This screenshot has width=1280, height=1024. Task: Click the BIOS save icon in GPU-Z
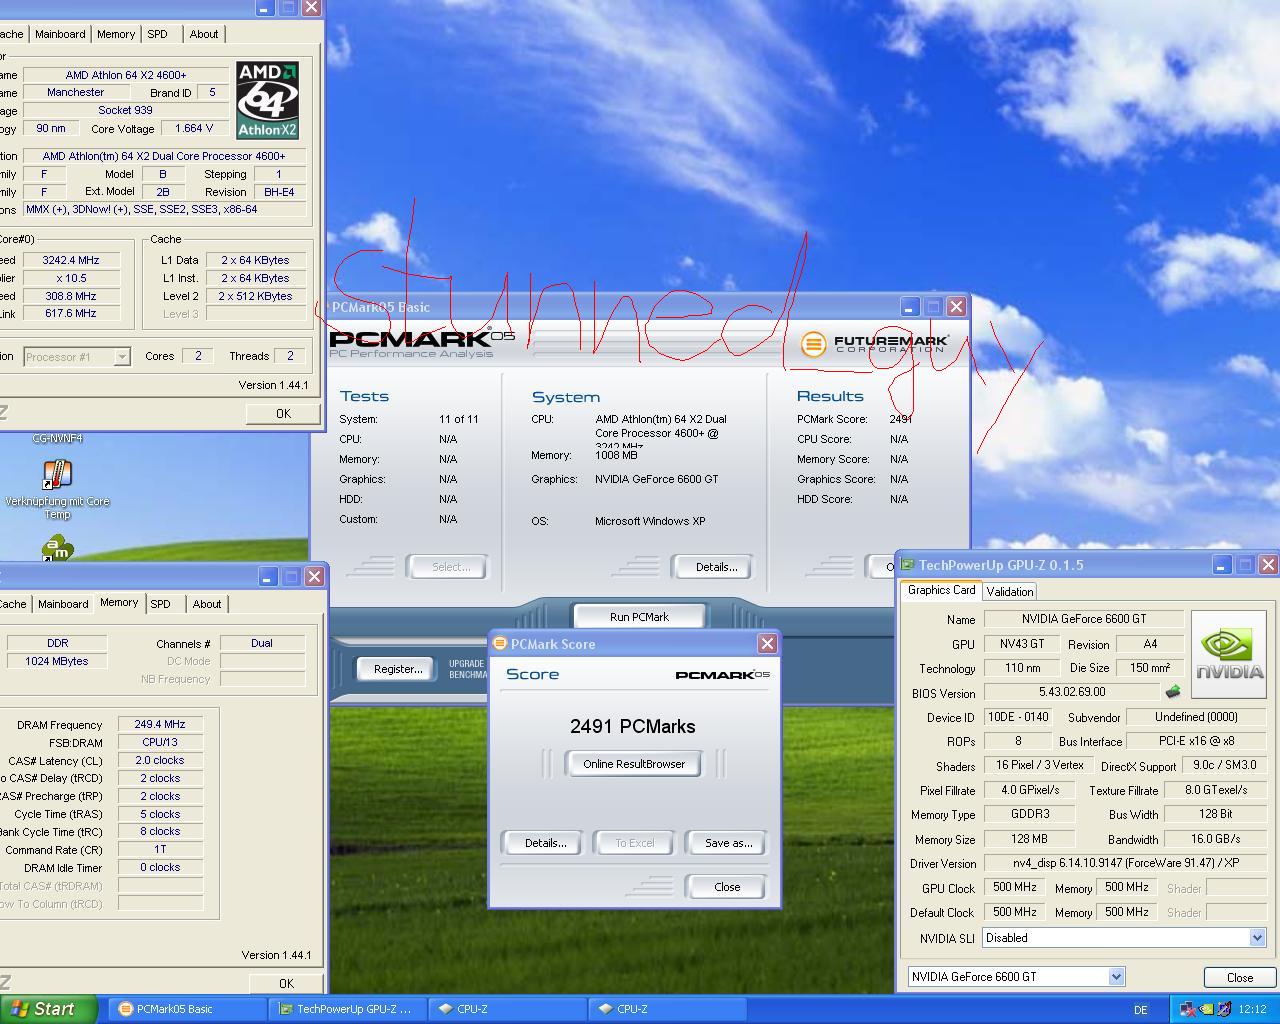[1173, 692]
